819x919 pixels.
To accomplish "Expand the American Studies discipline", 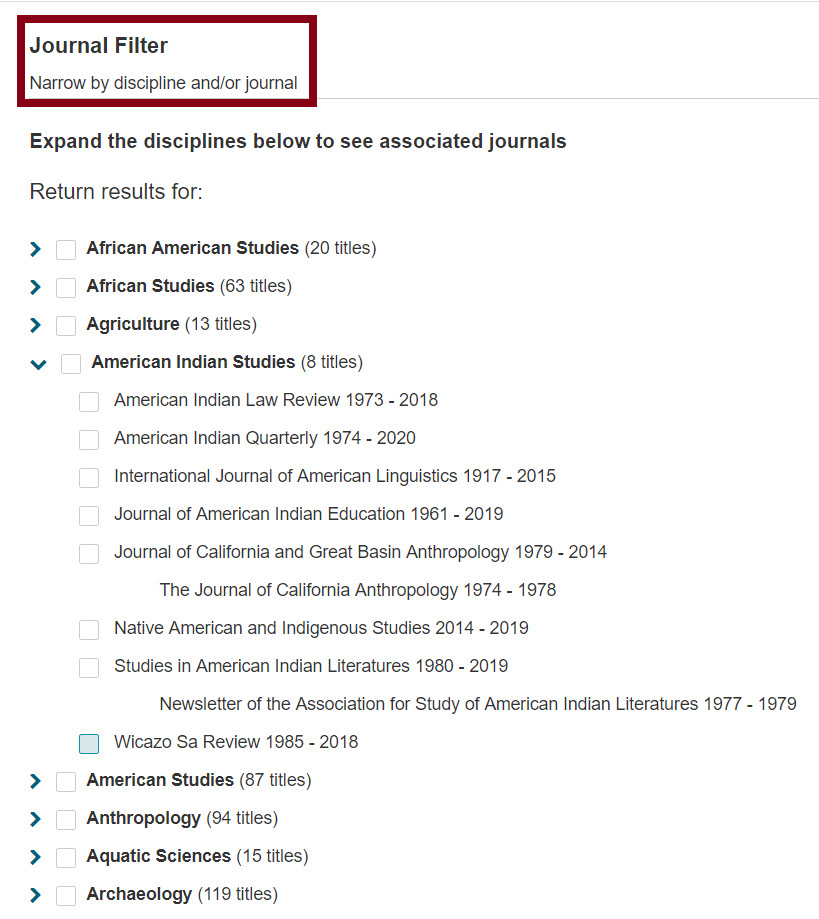I will pyautogui.click(x=36, y=781).
